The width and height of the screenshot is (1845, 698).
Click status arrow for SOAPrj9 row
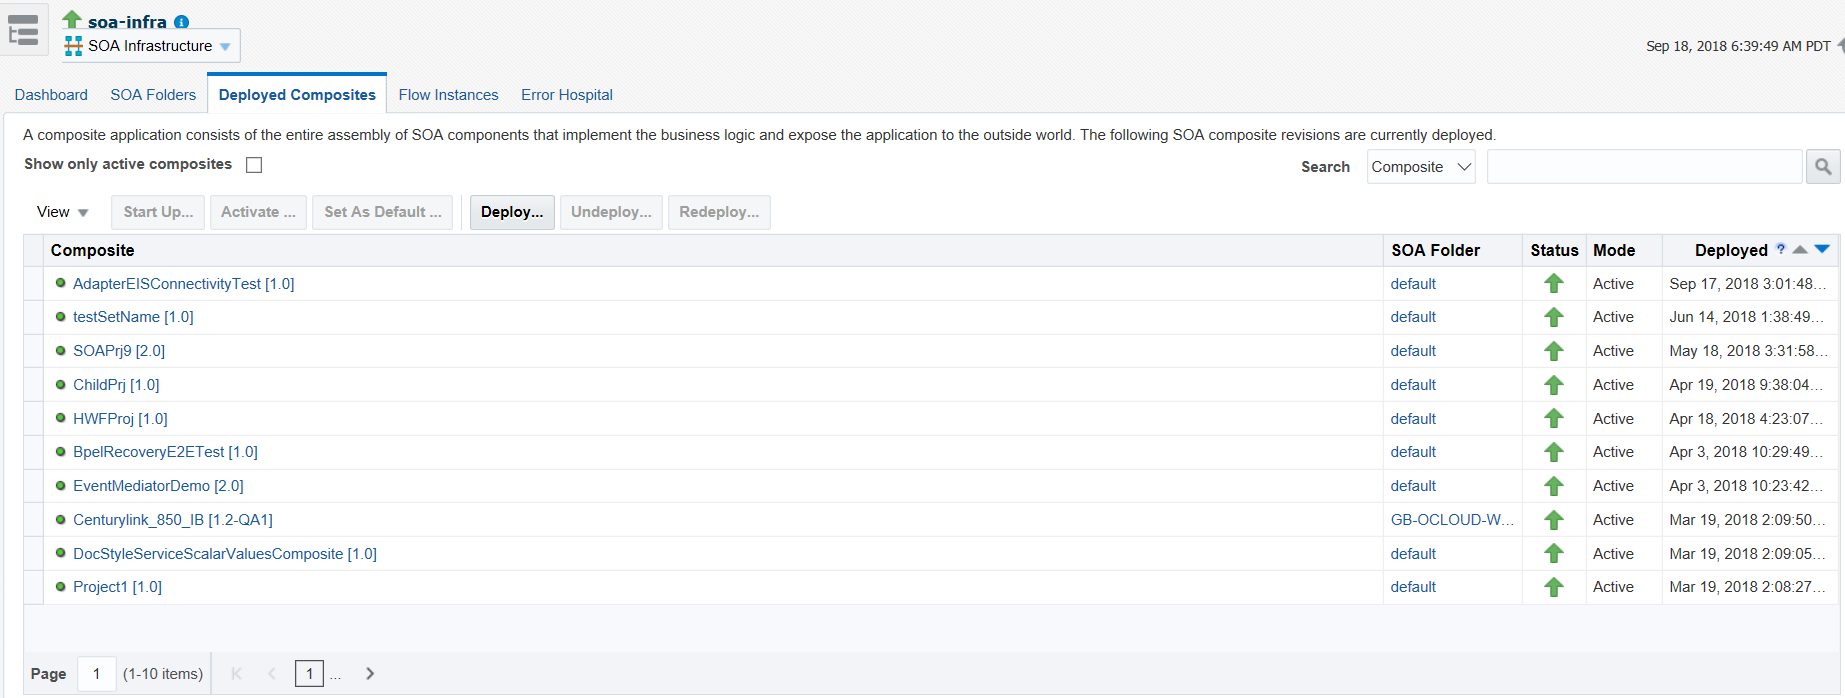tap(1553, 351)
